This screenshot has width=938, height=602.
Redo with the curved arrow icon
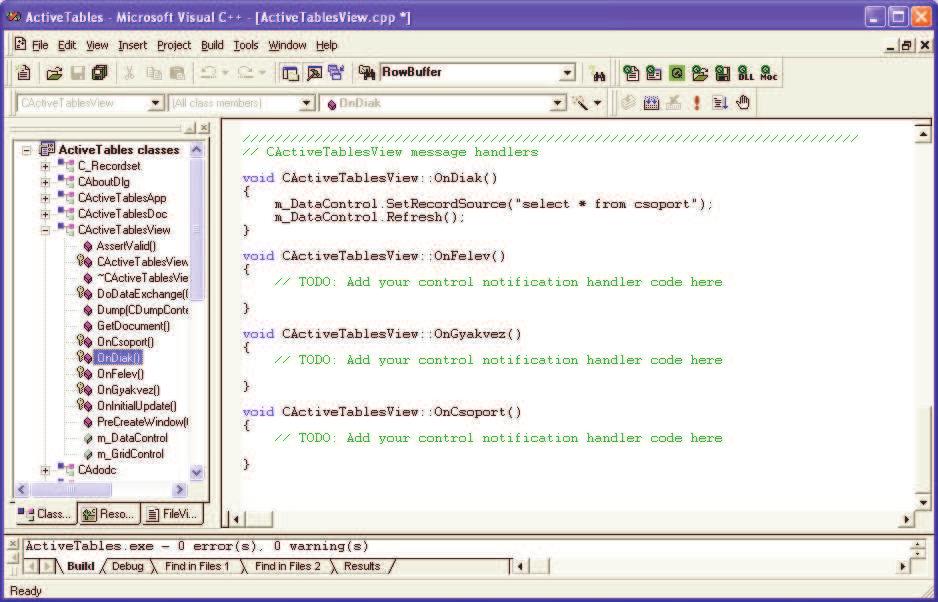[246, 73]
